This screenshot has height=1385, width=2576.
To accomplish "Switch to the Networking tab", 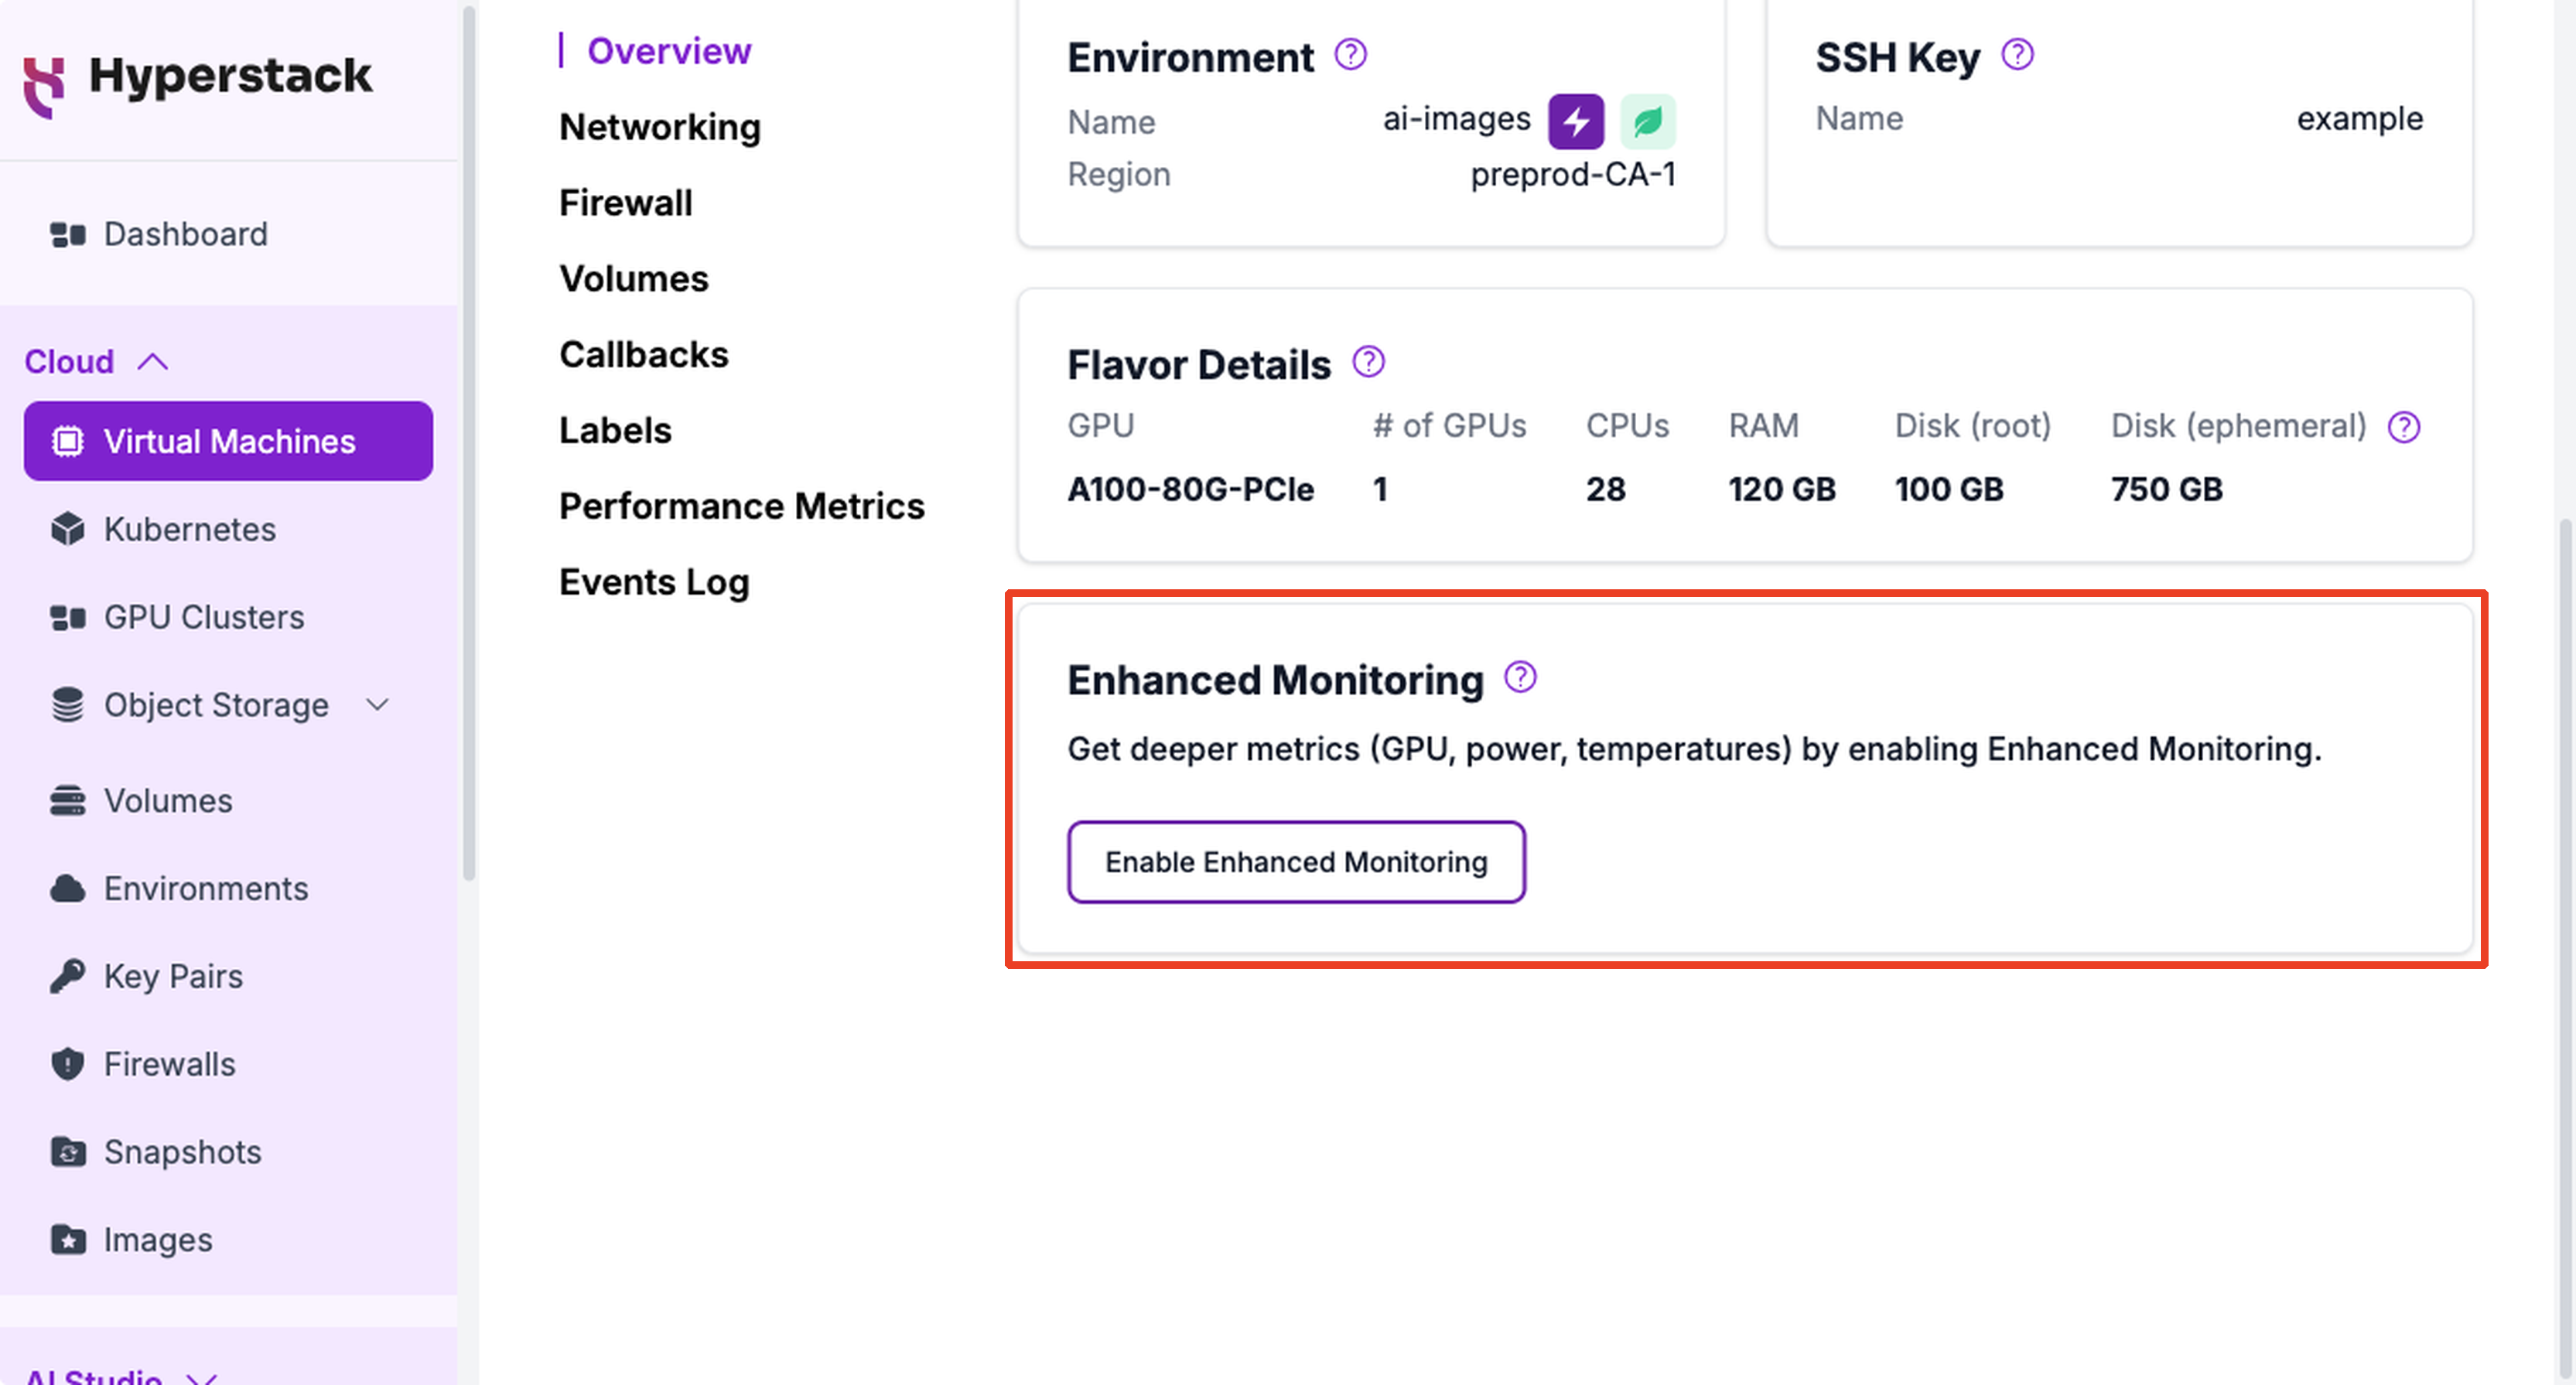I will click(x=660, y=127).
